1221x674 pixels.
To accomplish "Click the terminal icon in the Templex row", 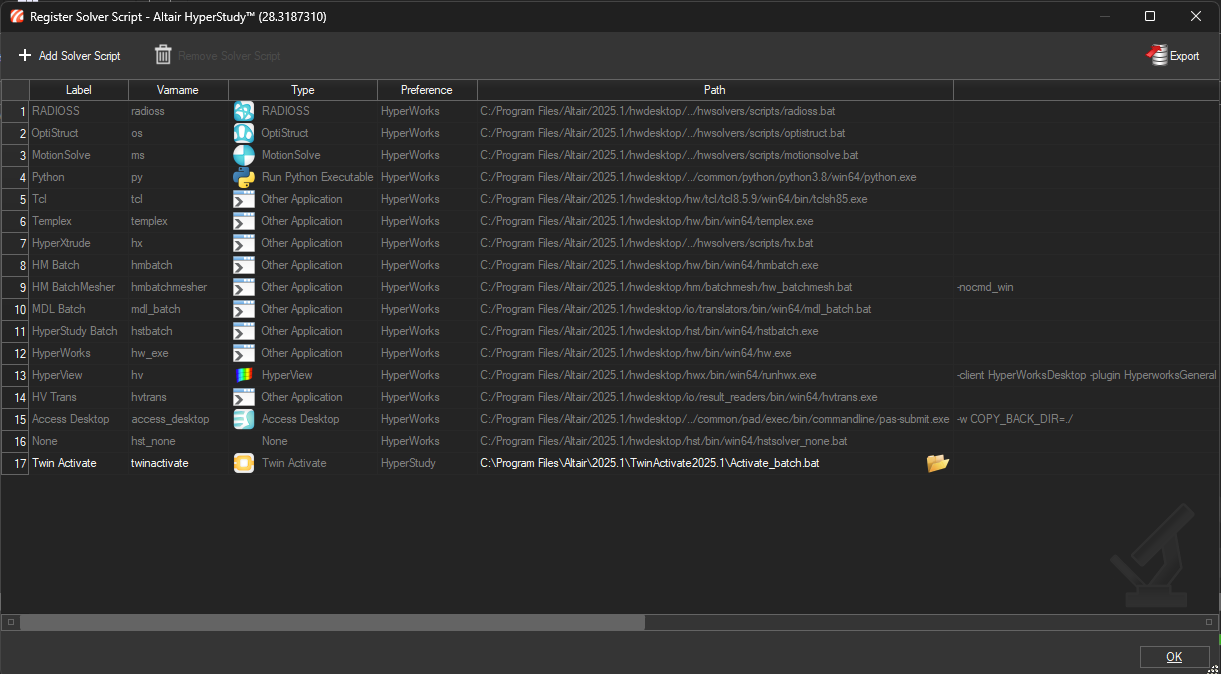I will [244, 221].
